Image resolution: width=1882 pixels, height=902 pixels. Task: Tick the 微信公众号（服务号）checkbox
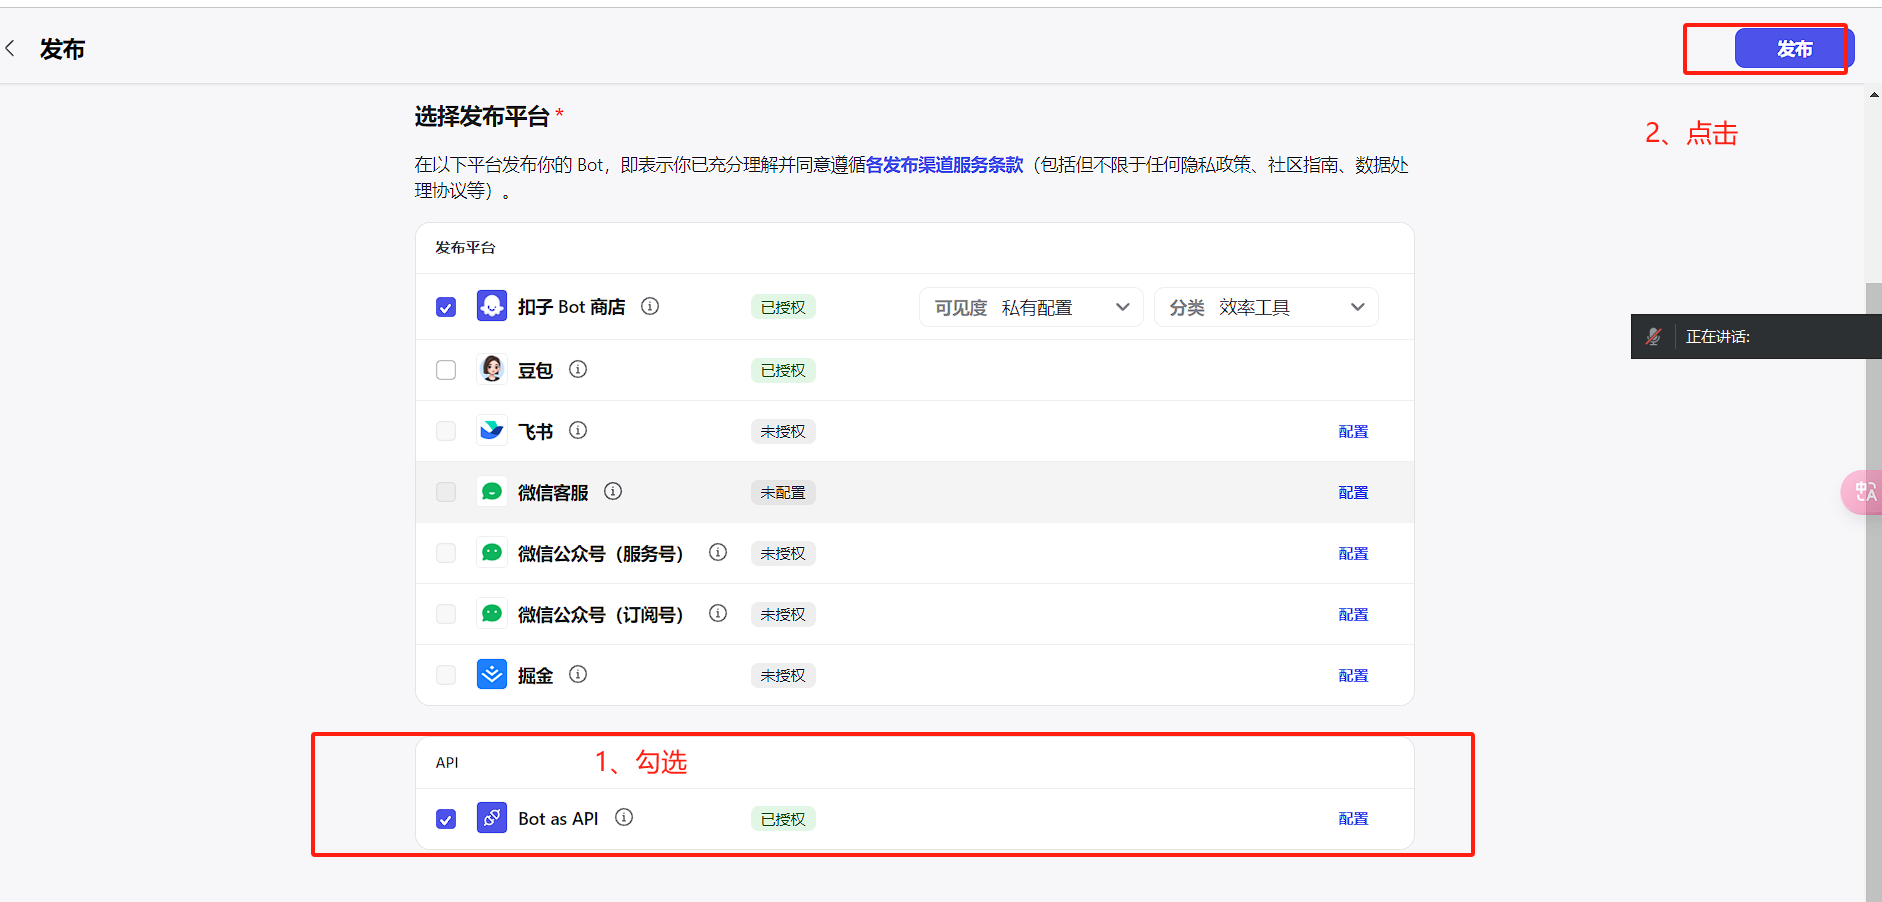click(446, 553)
